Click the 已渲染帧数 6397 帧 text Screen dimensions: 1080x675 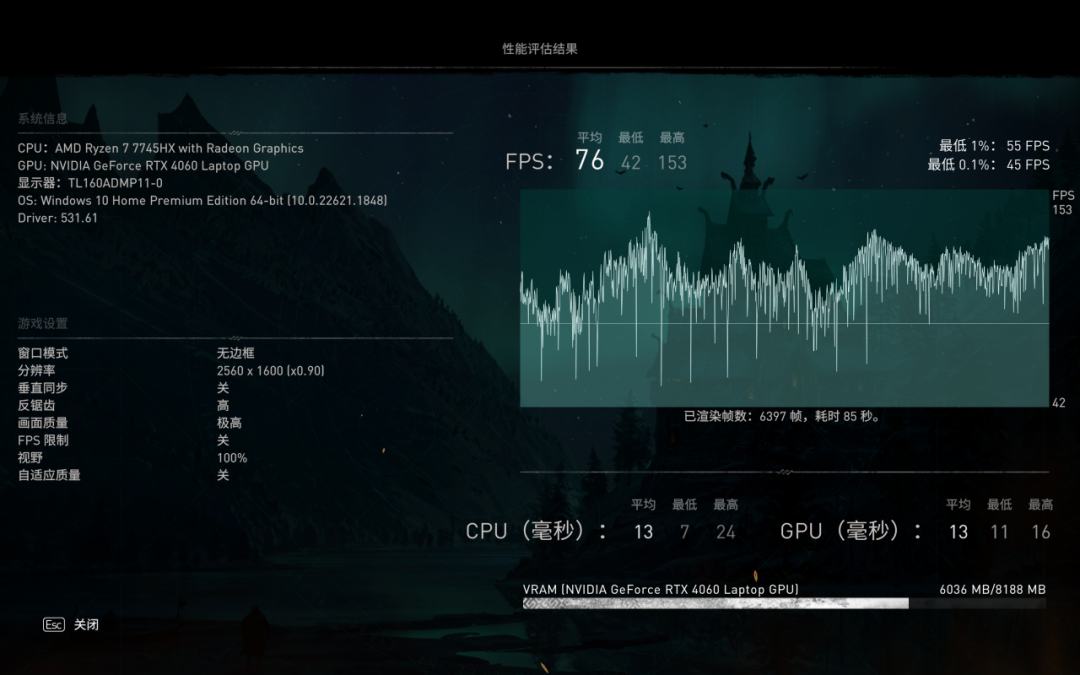click(x=782, y=416)
